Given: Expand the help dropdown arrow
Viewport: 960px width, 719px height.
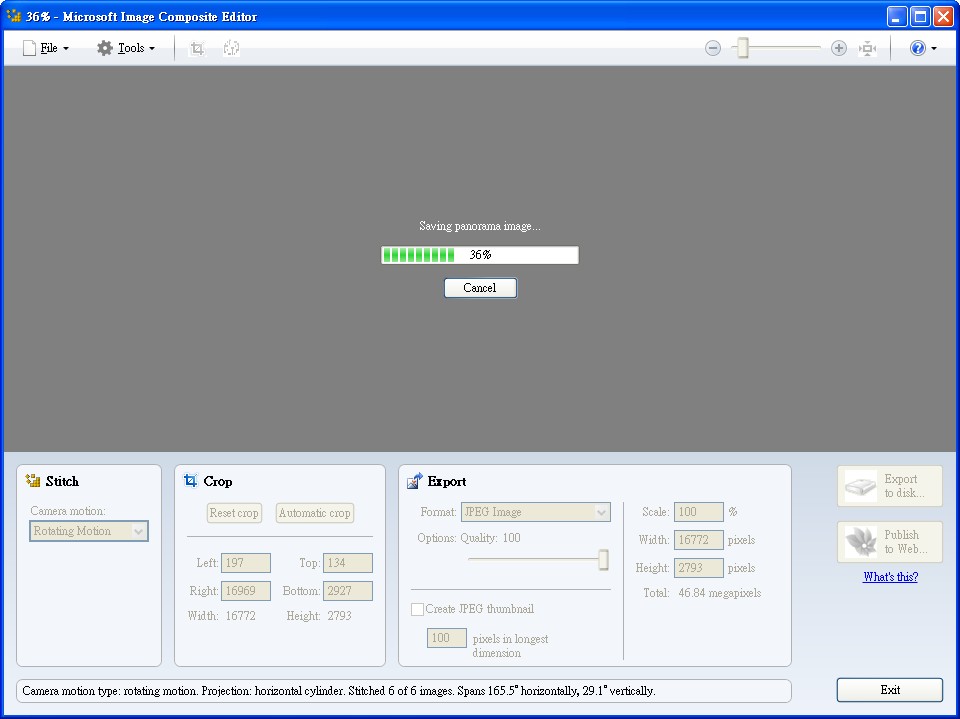Looking at the screenshot, I should [934, 48].
